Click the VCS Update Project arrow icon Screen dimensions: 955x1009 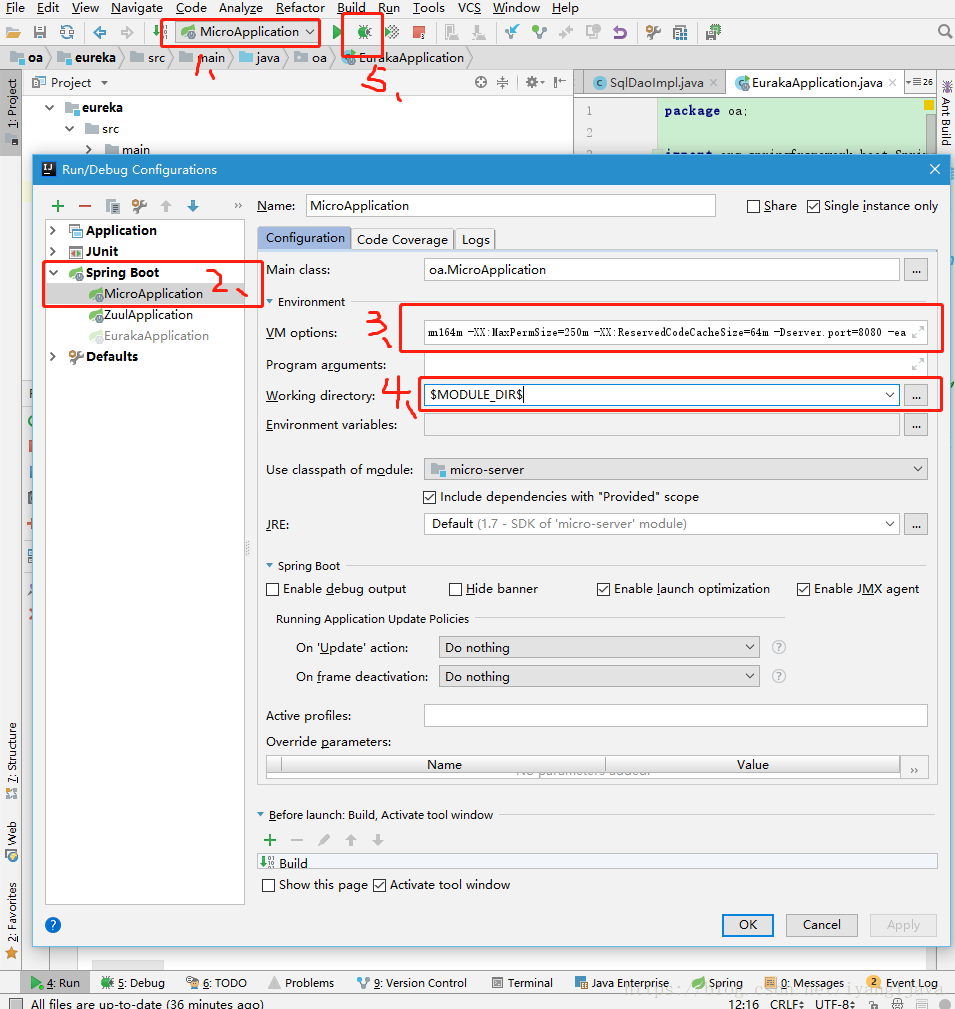coord(512,32)
